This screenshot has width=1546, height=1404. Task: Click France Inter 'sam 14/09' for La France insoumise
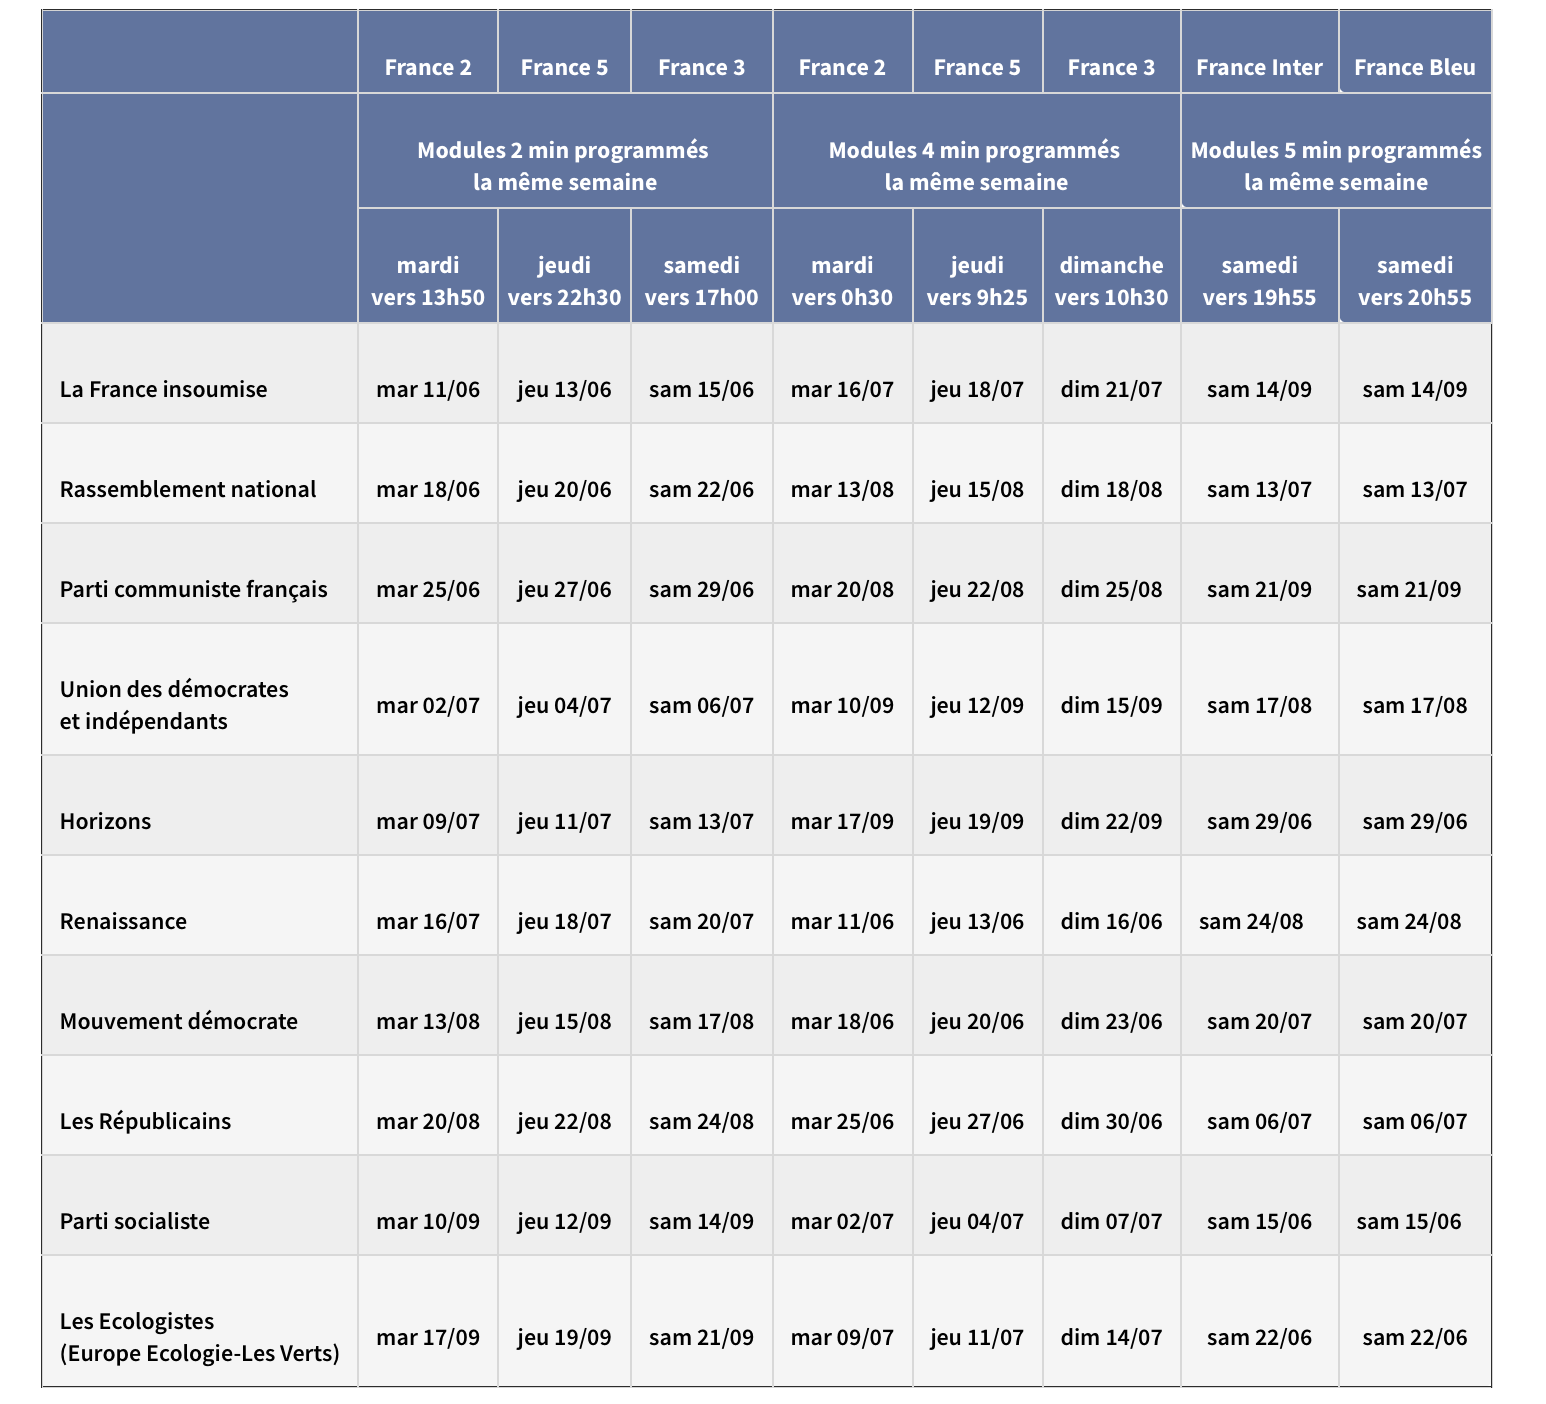pyautogui.click(x=1259, y=389)
